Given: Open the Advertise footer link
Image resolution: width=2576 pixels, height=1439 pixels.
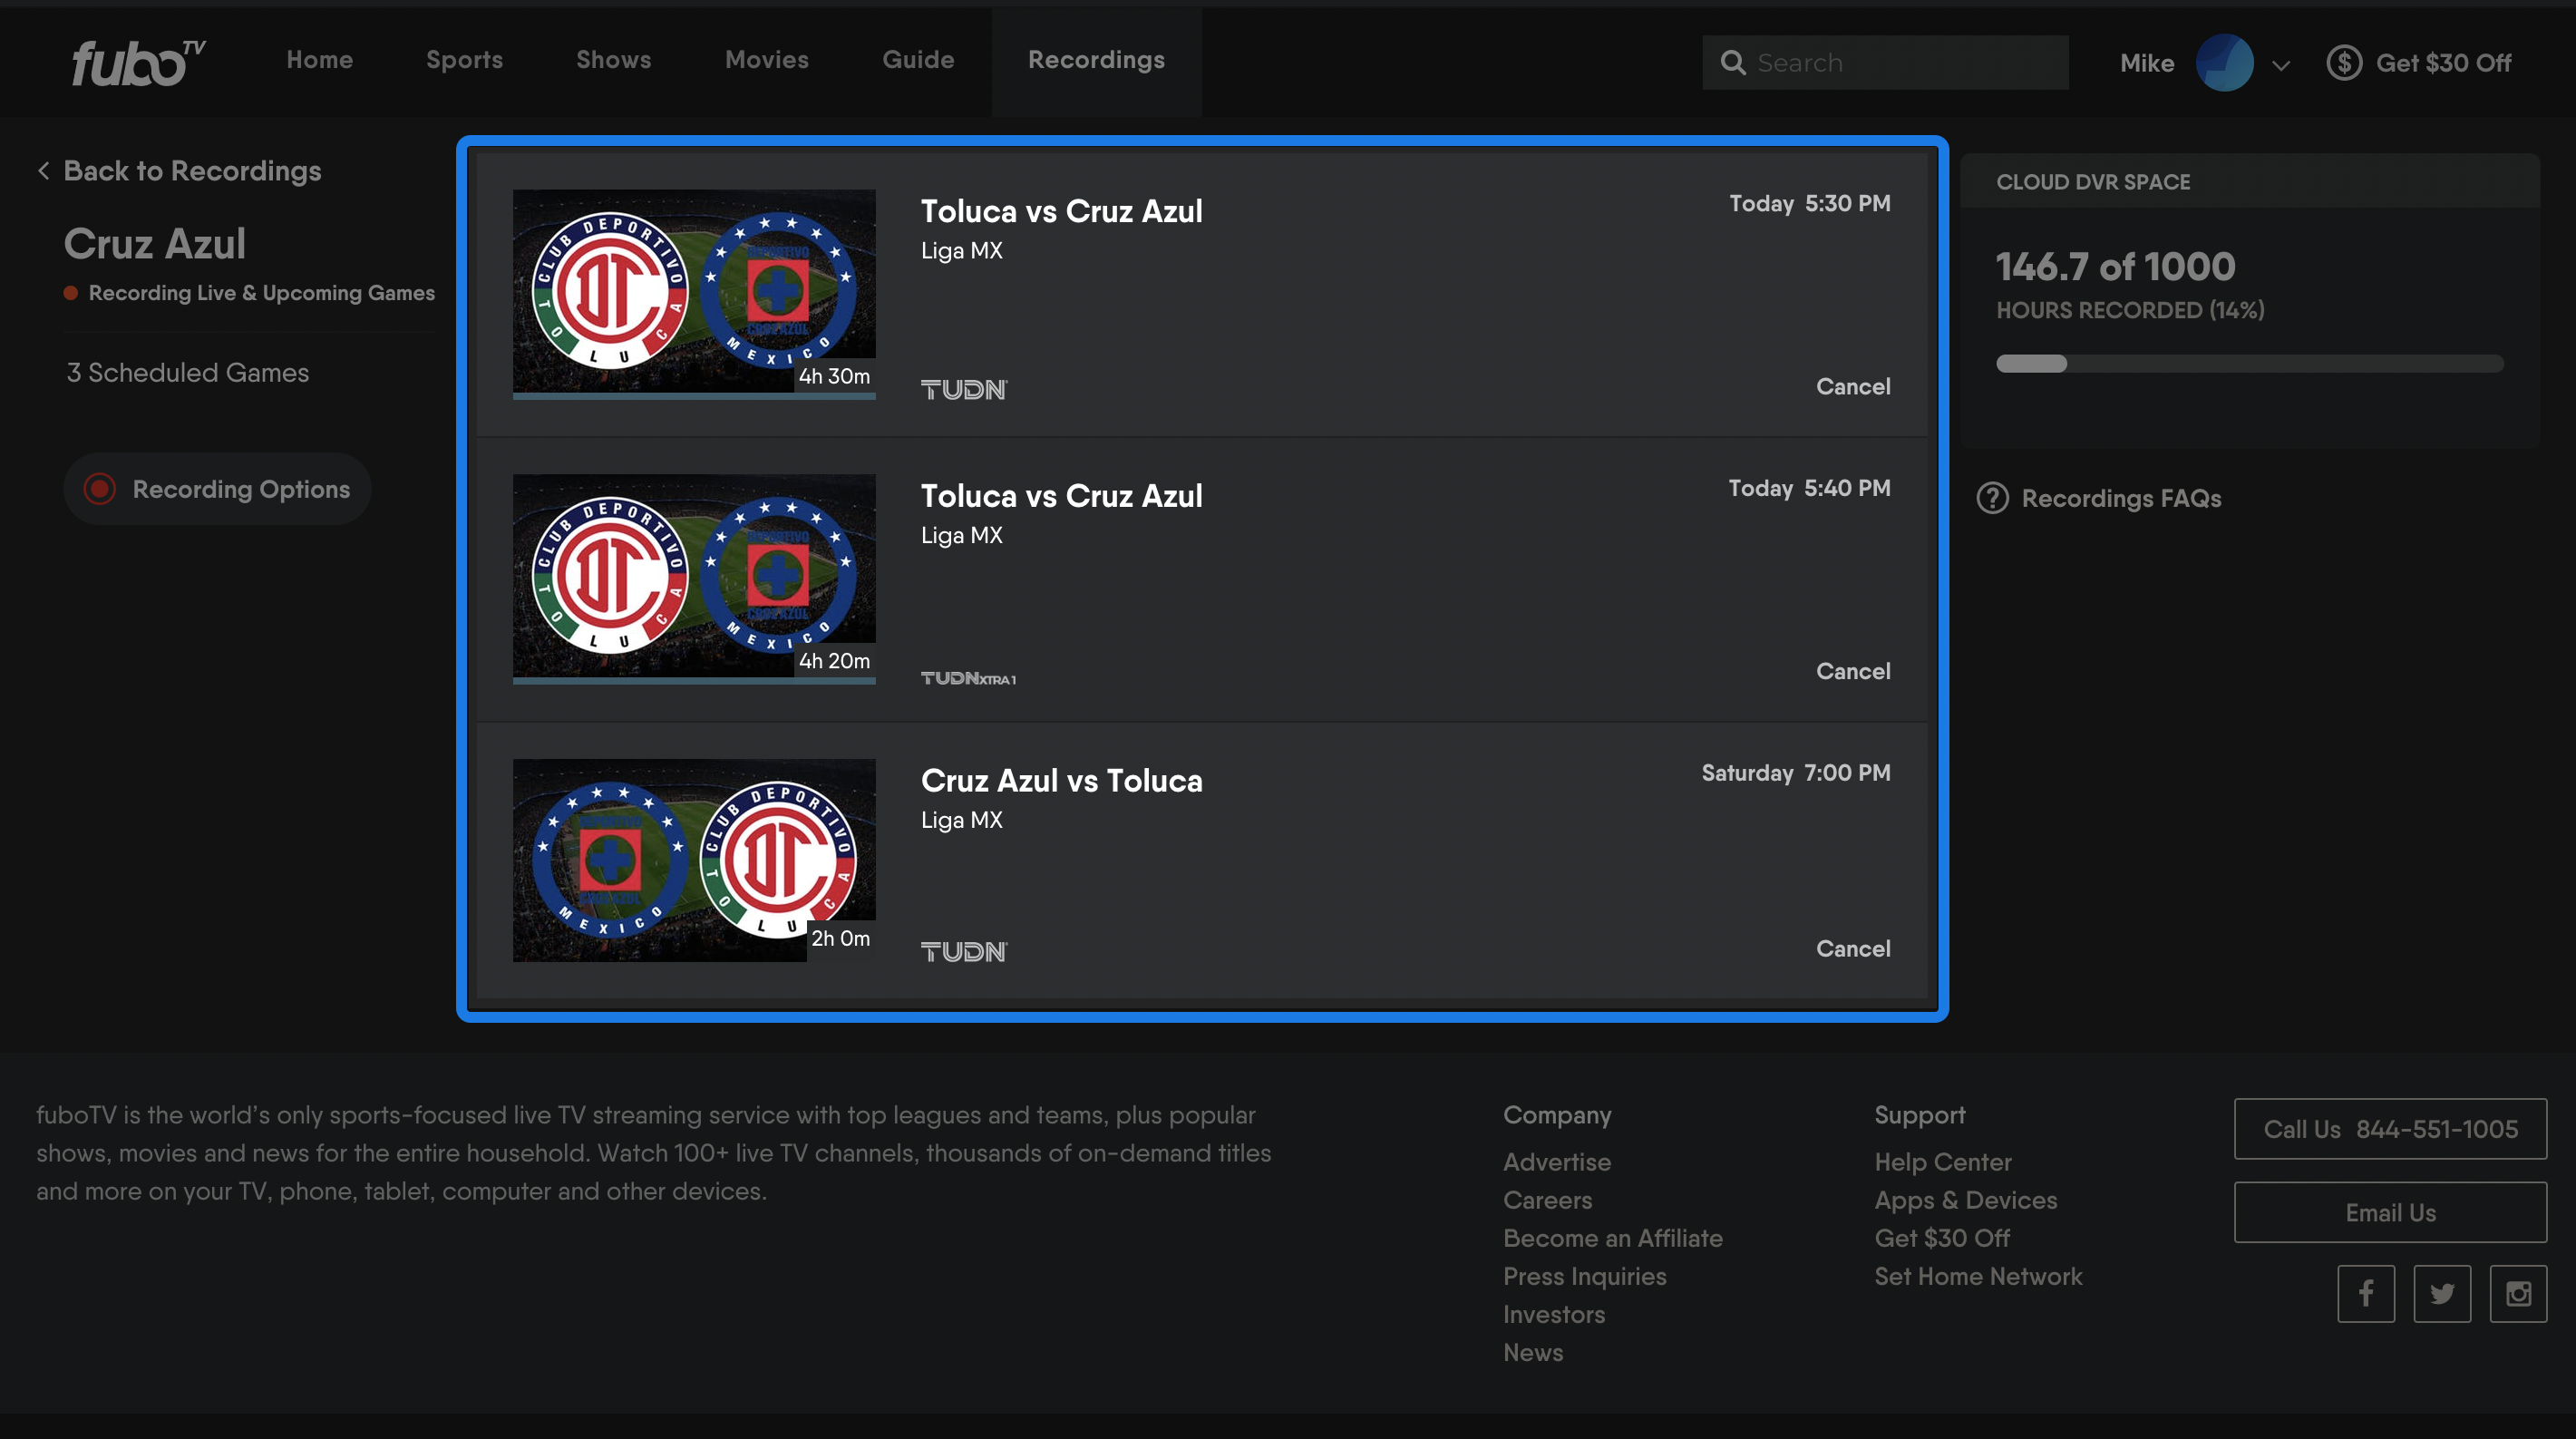Looking at the screenshot, I should (1557, 1162).
